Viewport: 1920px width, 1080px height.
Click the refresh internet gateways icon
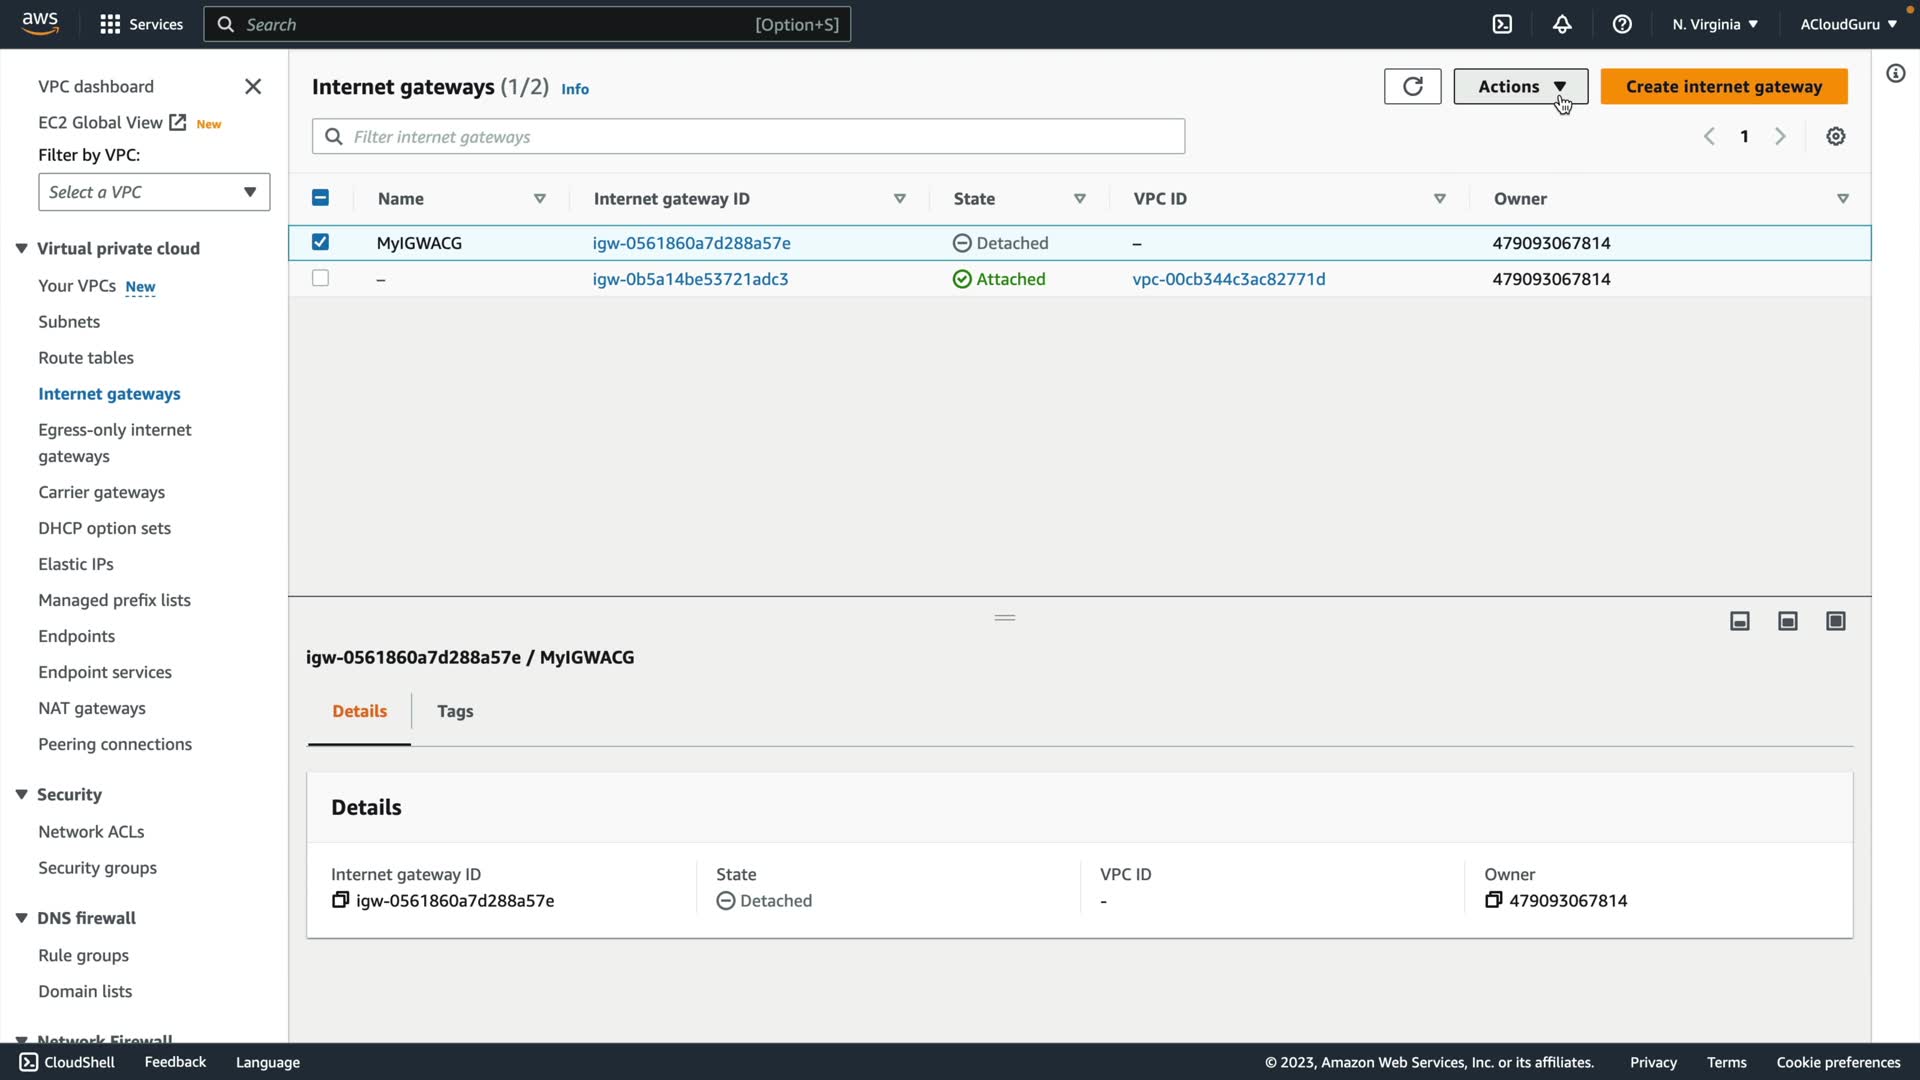(1412, 87)
